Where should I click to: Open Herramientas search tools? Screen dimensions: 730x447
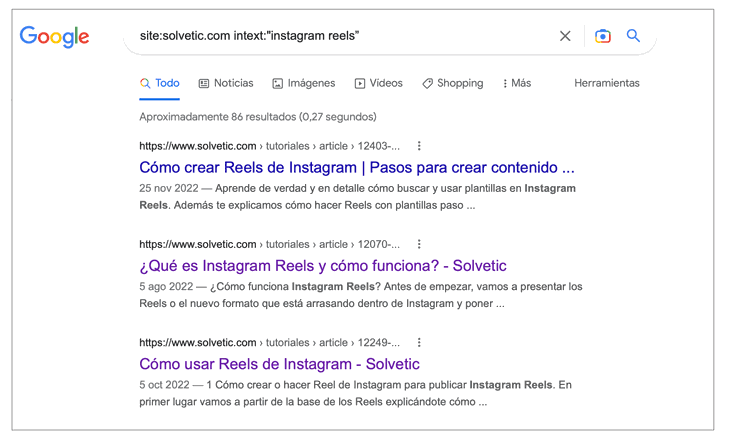pos(607,83)
